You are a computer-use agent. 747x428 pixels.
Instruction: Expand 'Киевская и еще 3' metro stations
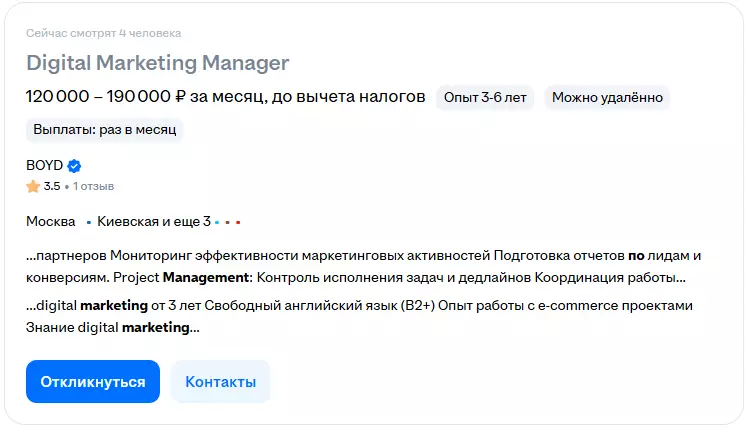click(x=153, y=221)
